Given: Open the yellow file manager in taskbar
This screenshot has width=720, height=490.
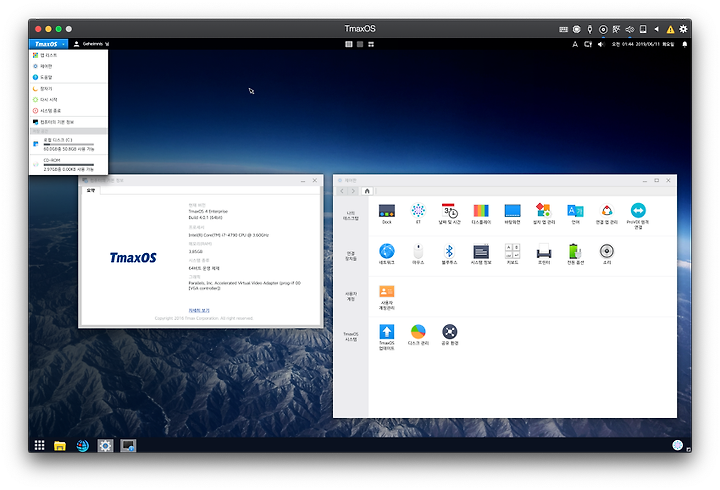Looking at the screenshot, I should pos(60,445).
